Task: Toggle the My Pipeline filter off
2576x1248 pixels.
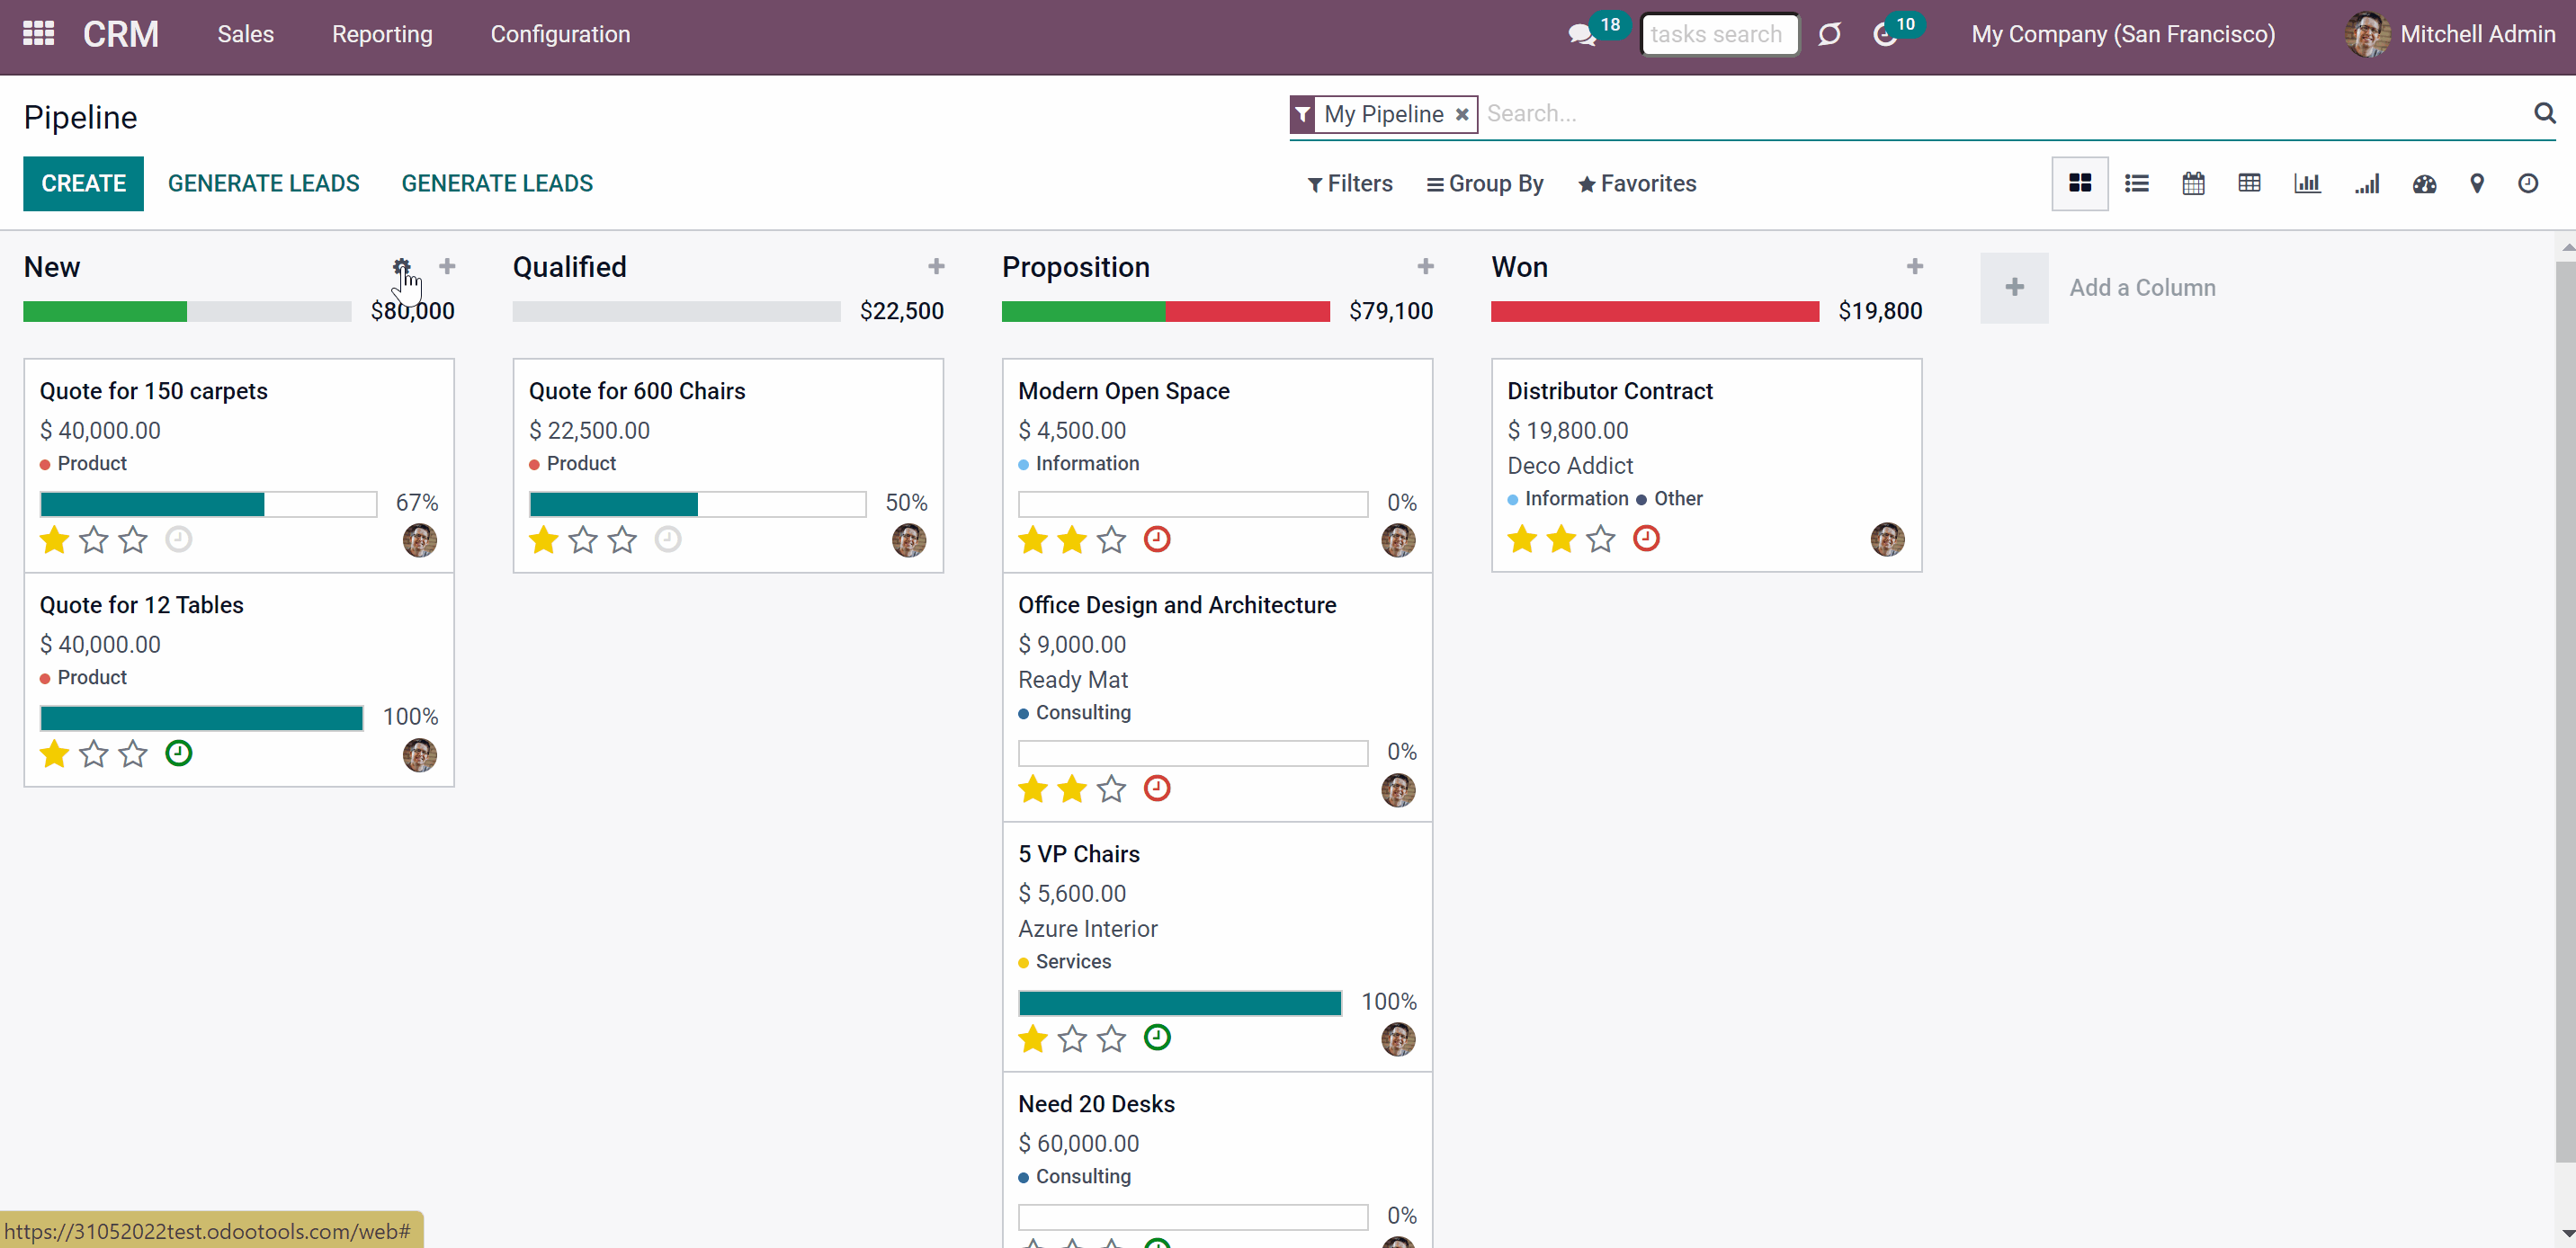Action: 1459,113
